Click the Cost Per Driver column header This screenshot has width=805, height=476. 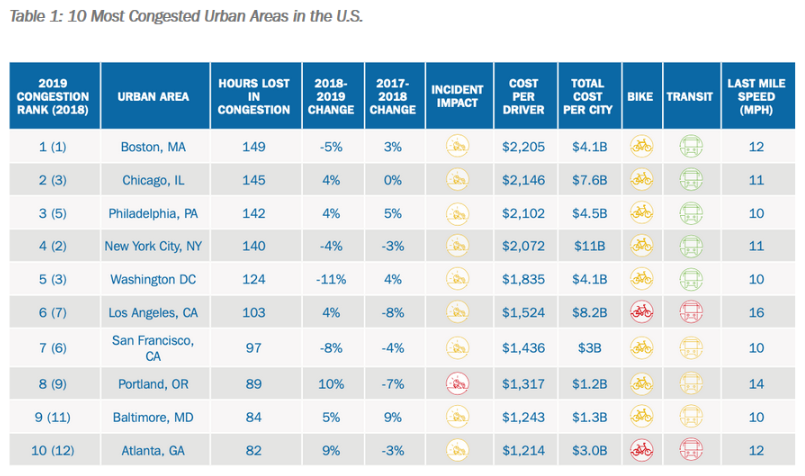pyautogui.click(x=524, y=97)
